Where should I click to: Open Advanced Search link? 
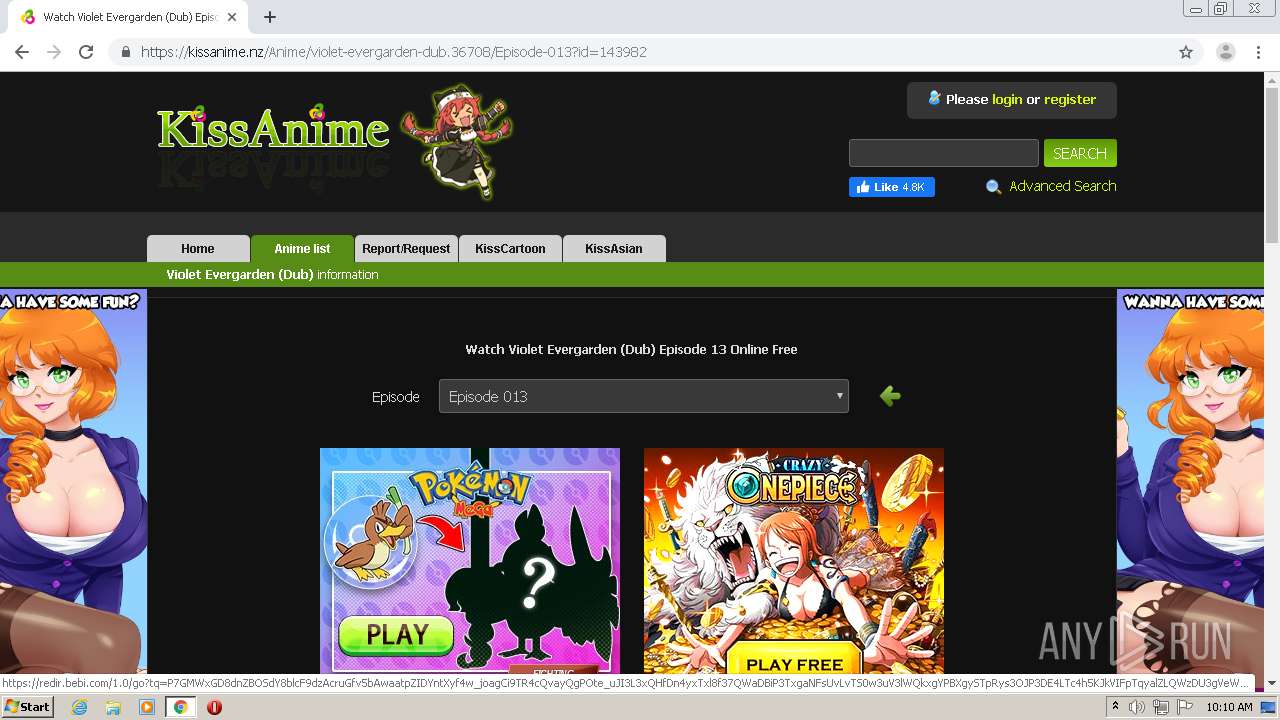1062,186
